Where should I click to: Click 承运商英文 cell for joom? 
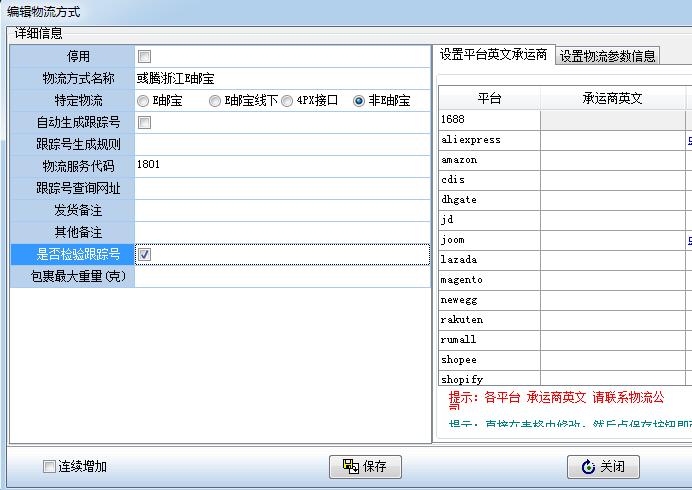point(613,240)
